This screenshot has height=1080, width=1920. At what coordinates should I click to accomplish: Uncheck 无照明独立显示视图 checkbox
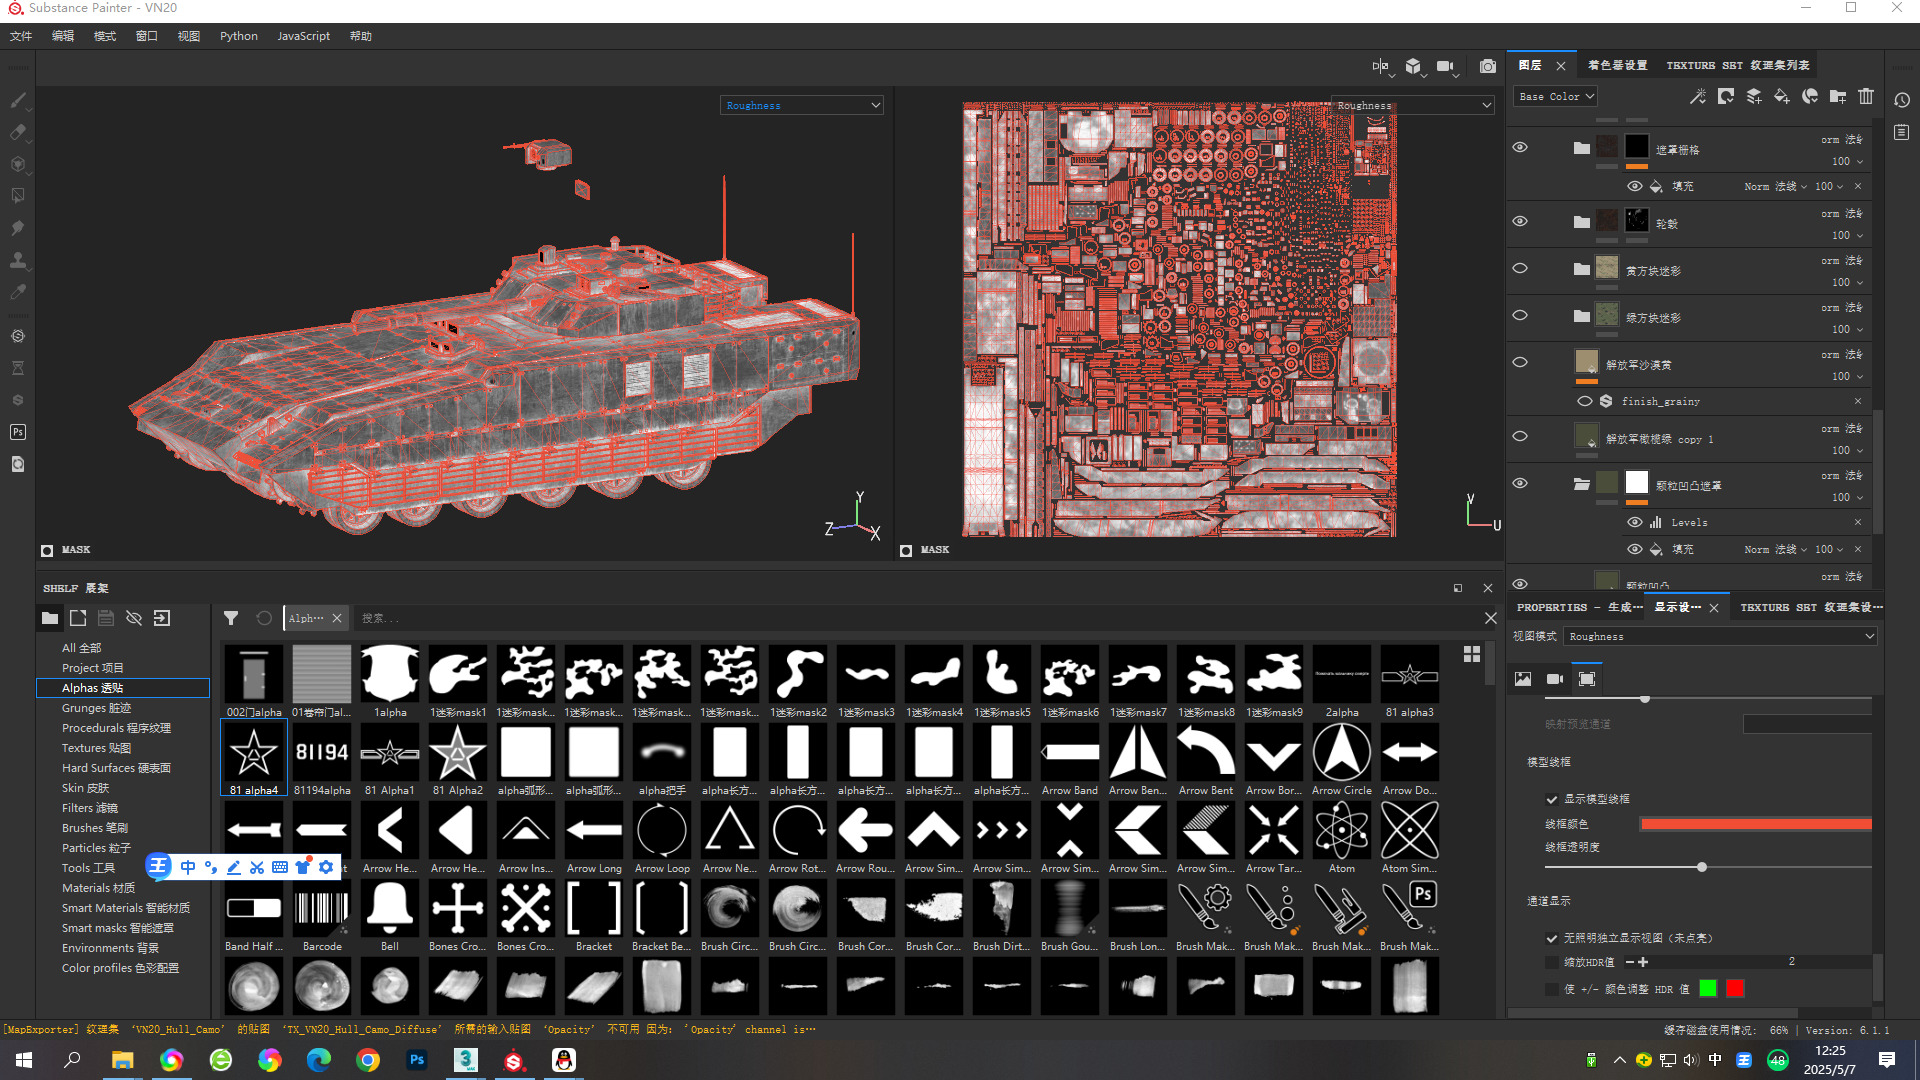tap(1552, 938)
